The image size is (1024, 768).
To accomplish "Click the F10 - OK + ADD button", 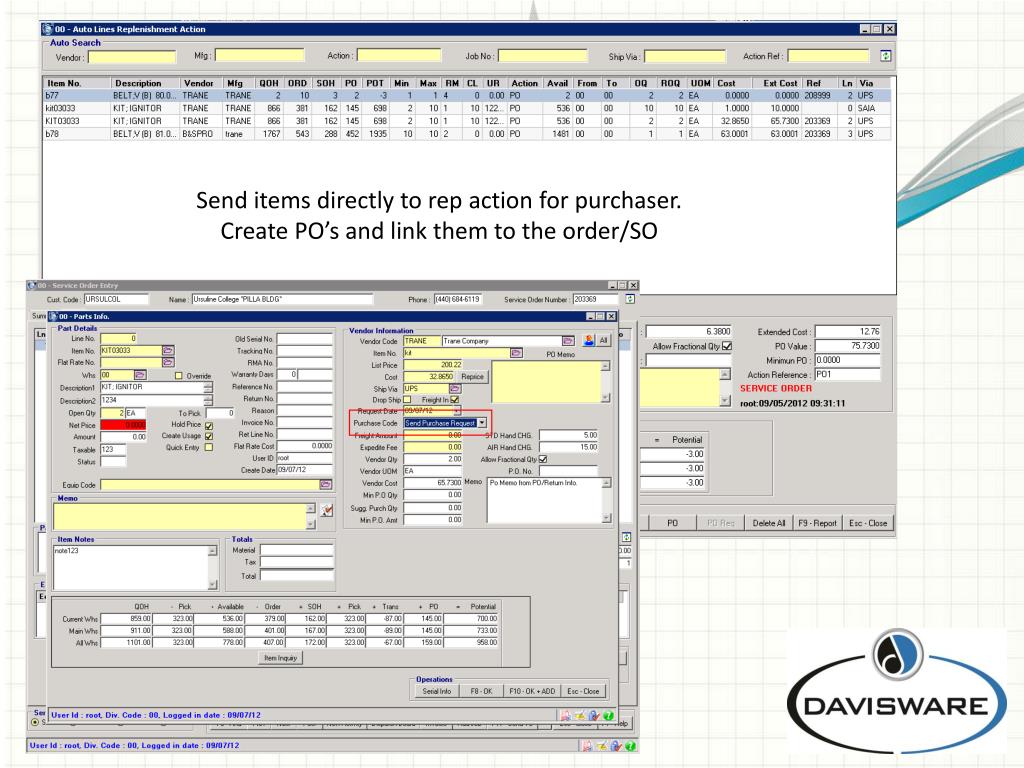I will pos(532,691).
